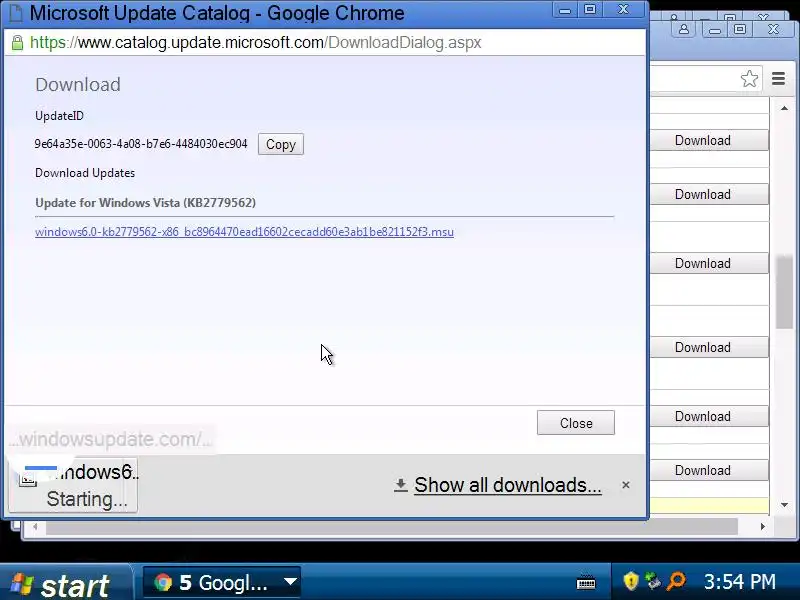Open Chrome hamburger menu in background window
Screen dimensions: 800x600
pyautogui.click(x=779, y=79)
